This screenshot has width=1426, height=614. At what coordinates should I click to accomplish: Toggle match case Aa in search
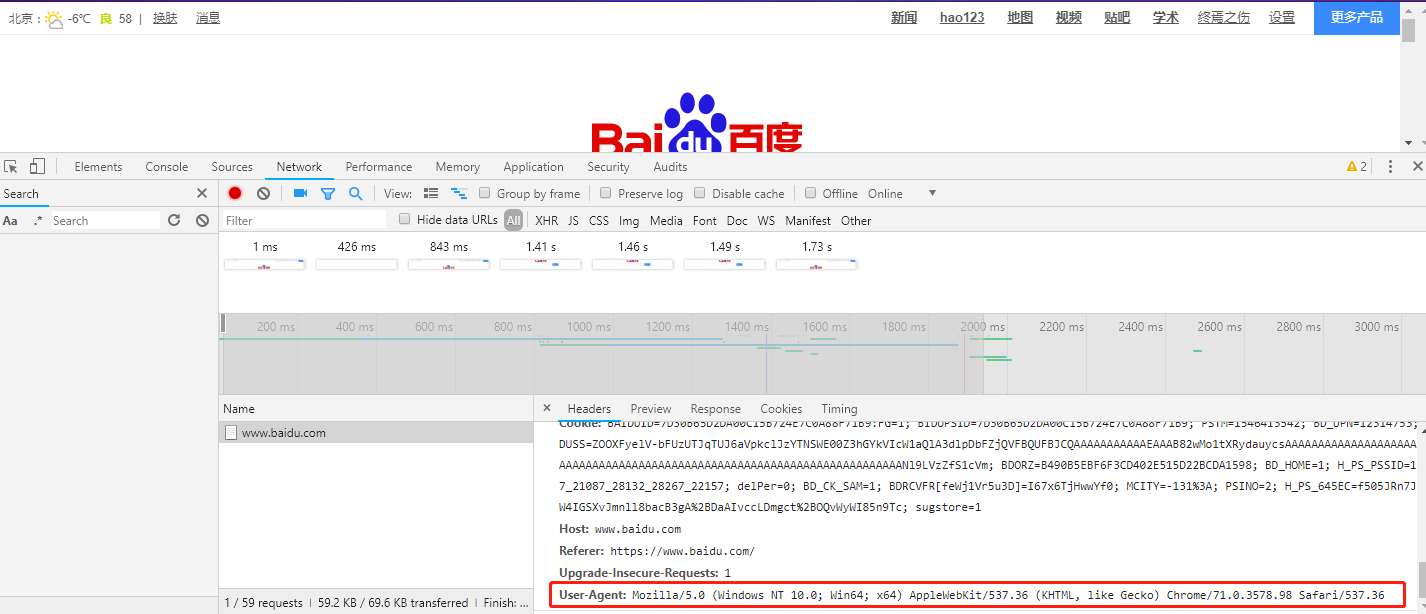click(x=10, y=221)
